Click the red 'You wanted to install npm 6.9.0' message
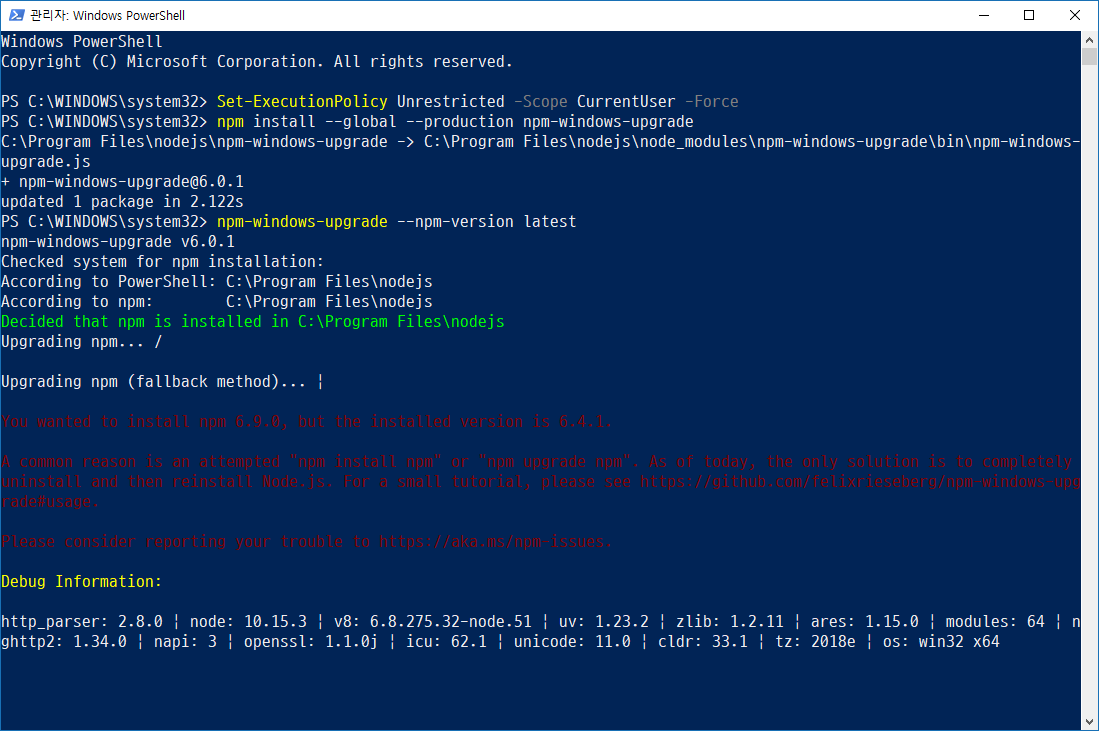 coord(306,421)
